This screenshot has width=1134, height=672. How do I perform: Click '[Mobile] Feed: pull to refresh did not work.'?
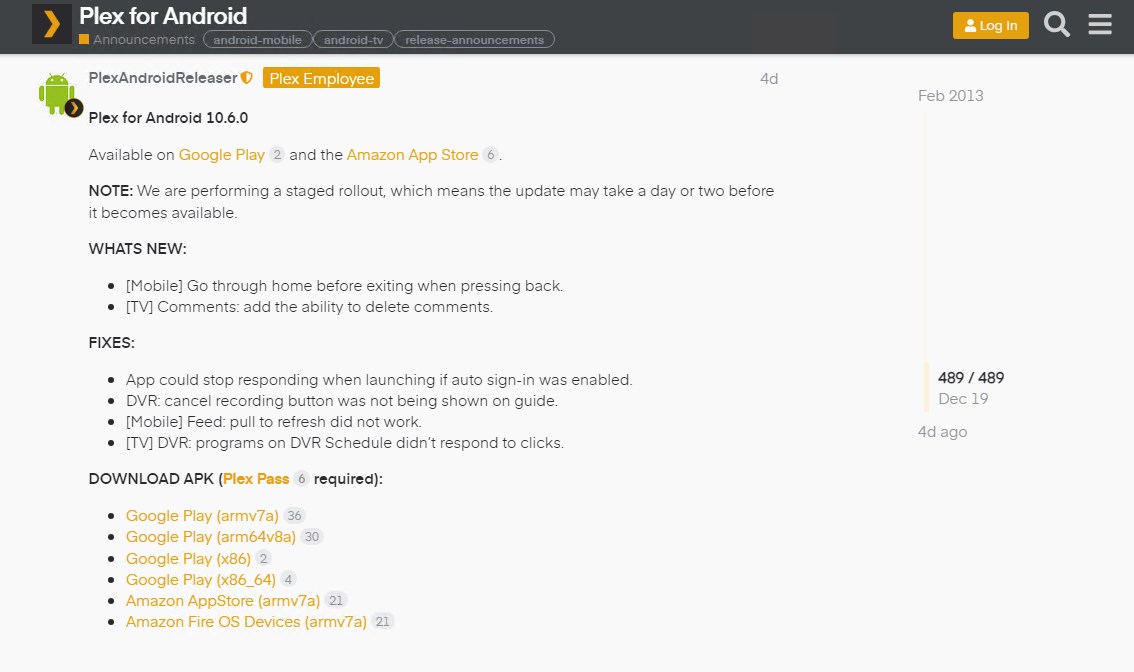click(x=273, y=422)
